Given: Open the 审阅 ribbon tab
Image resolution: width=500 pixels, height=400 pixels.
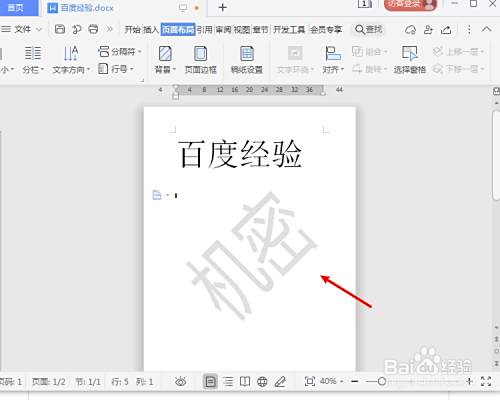Looking at the screenshot, I should tap(223, 30).
